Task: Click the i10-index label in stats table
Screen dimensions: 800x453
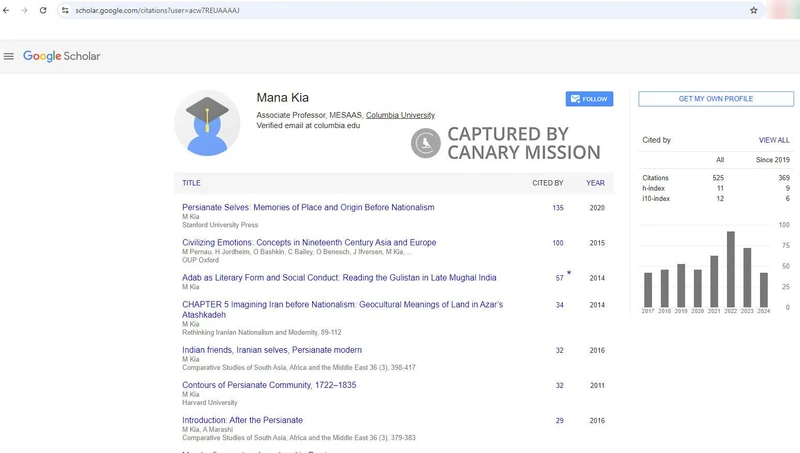Action: [x=656, y=199]
